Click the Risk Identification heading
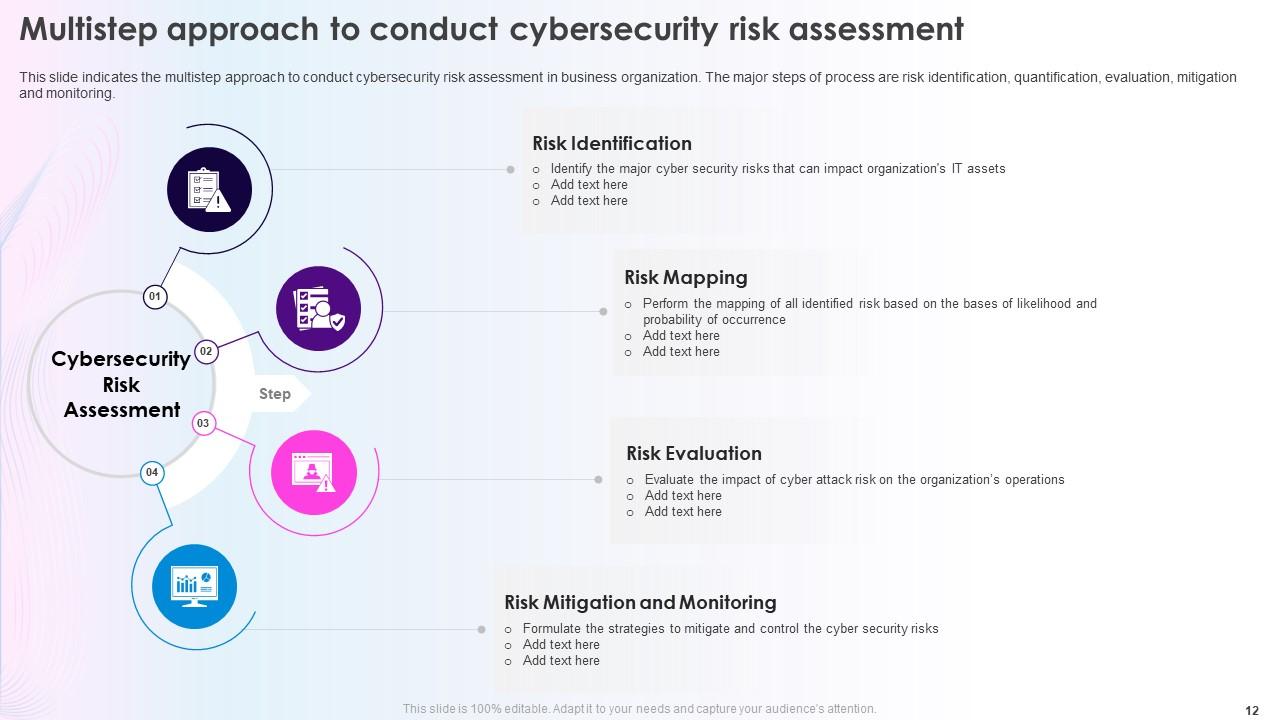The height and width of the screenshot is (720, 1280). pos(612,144)
